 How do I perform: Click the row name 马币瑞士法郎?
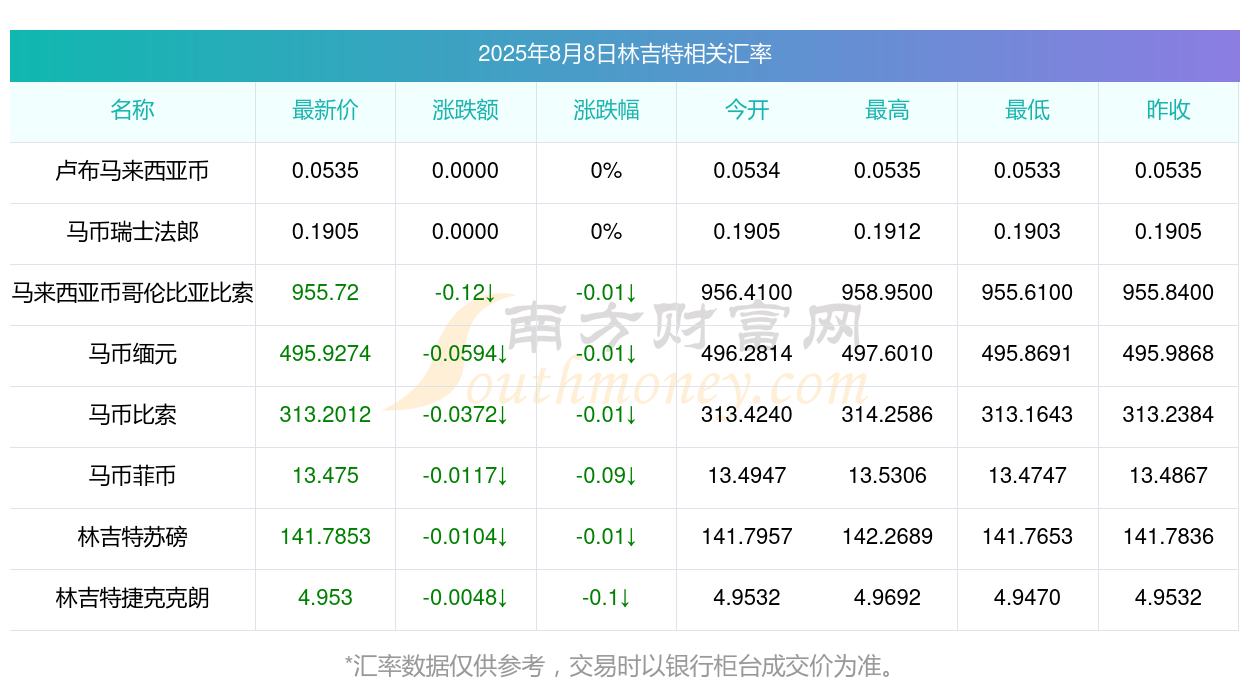(132, 232)
